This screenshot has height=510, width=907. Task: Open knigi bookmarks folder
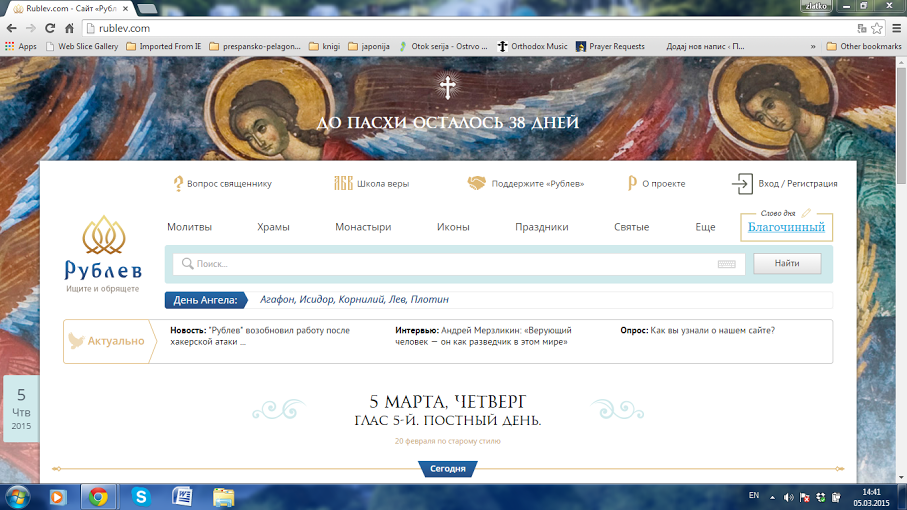click(x=325, y=46)
